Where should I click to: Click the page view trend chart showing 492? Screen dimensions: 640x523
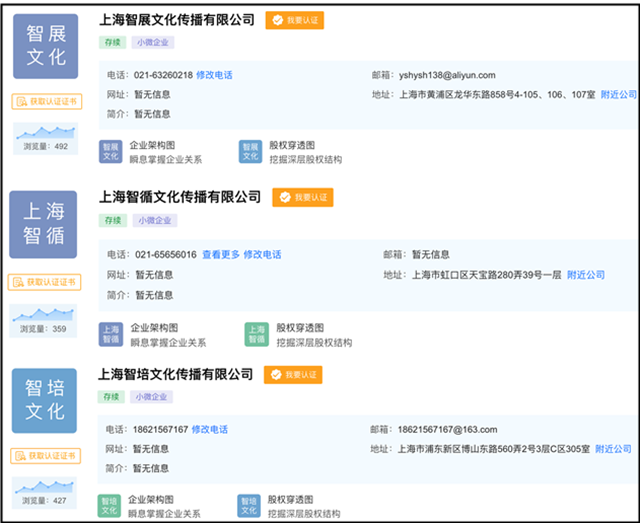click(46, 132)
